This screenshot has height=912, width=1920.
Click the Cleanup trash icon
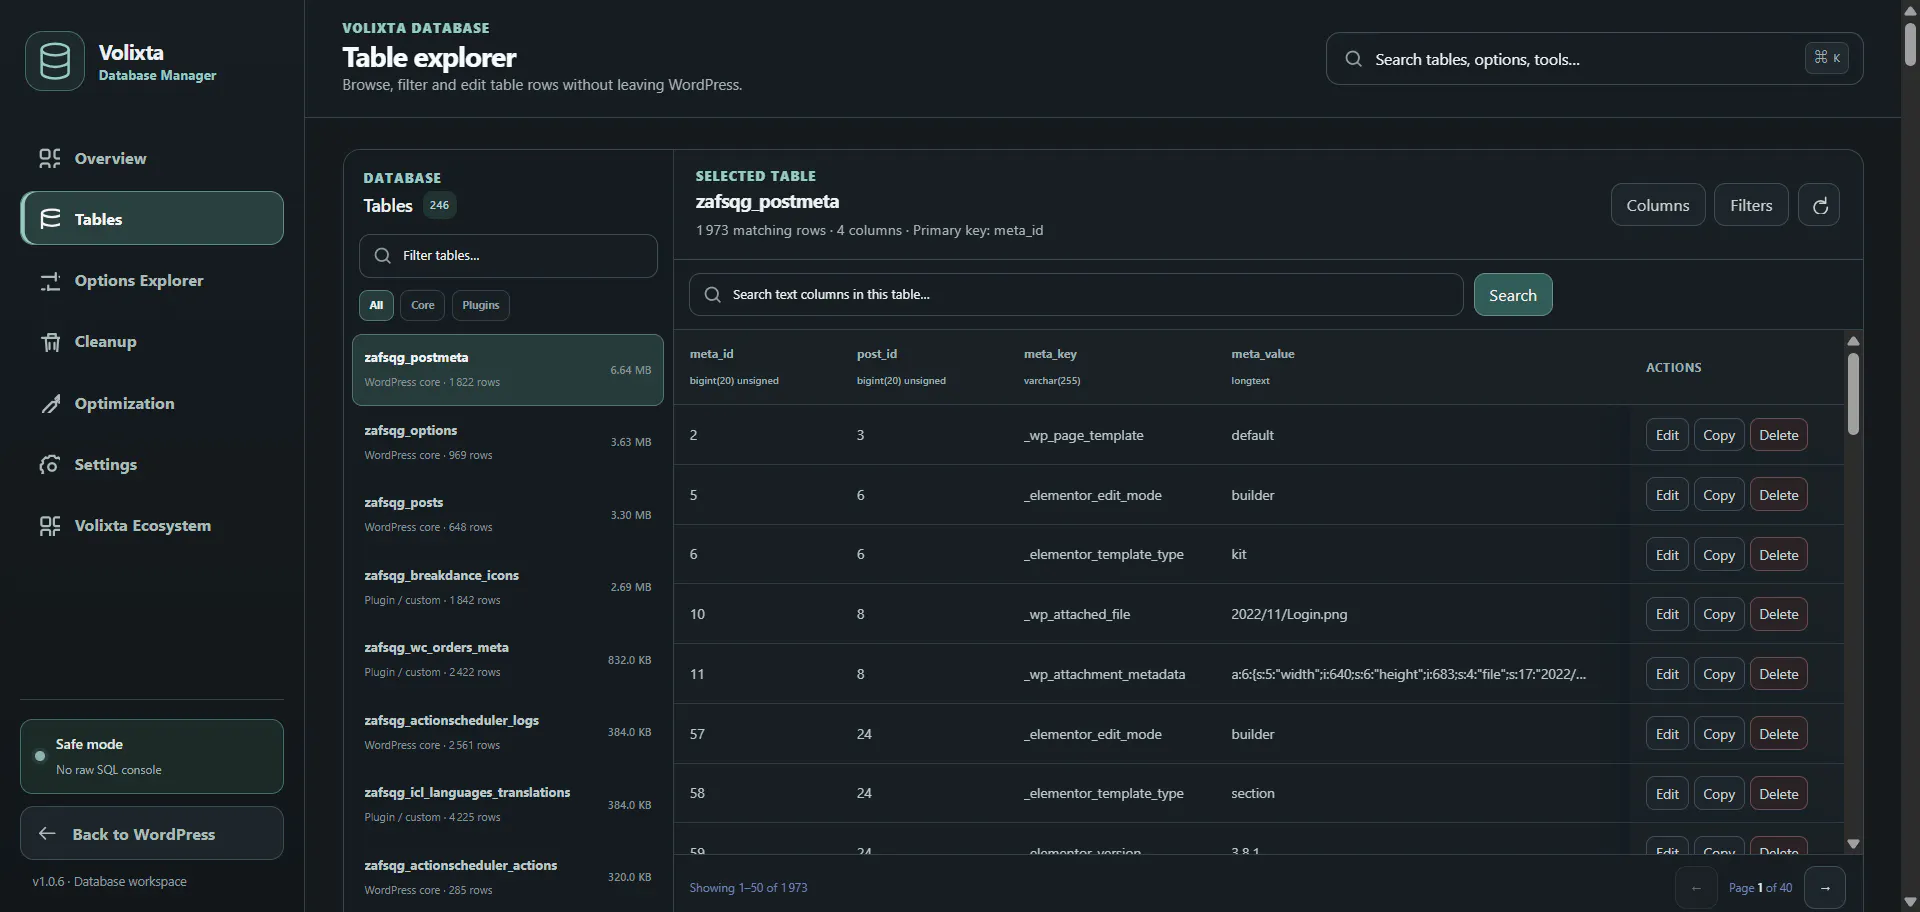coord(50,342)
